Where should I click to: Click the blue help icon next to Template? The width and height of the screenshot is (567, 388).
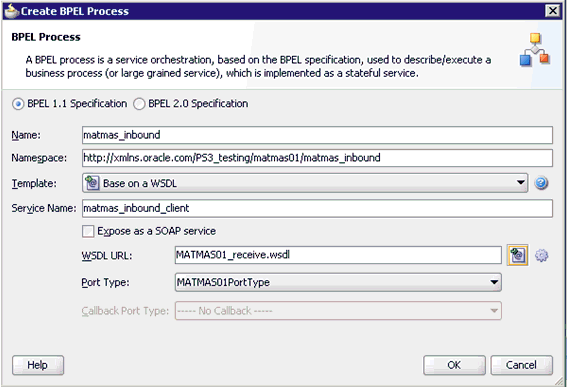[x=541, y=183]
